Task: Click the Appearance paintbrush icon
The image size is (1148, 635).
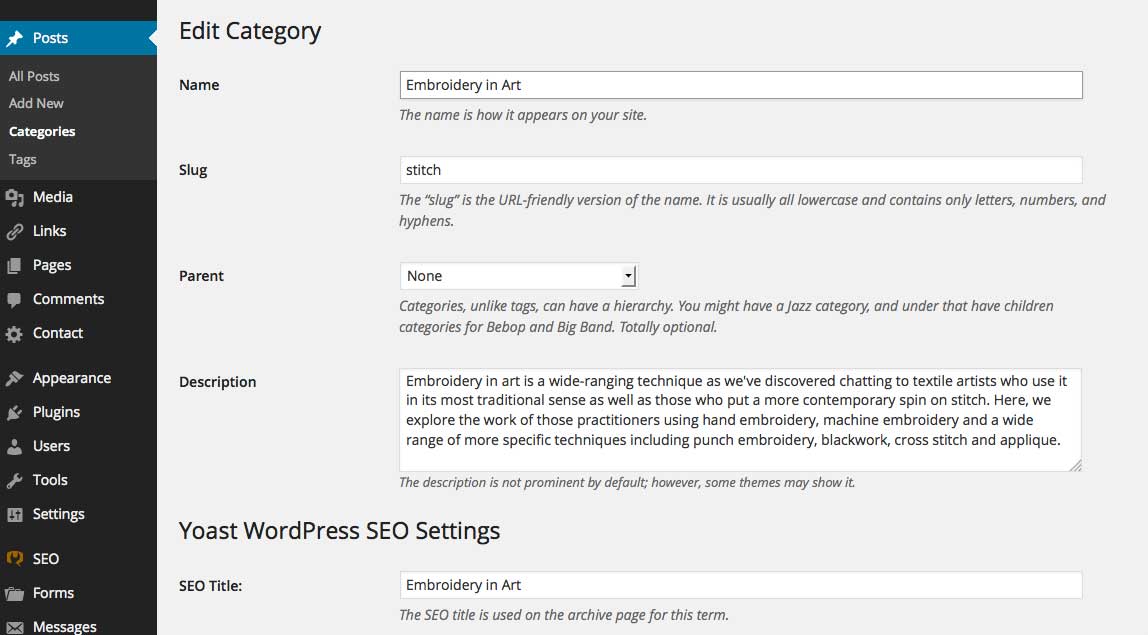Action: click(15, 379)
